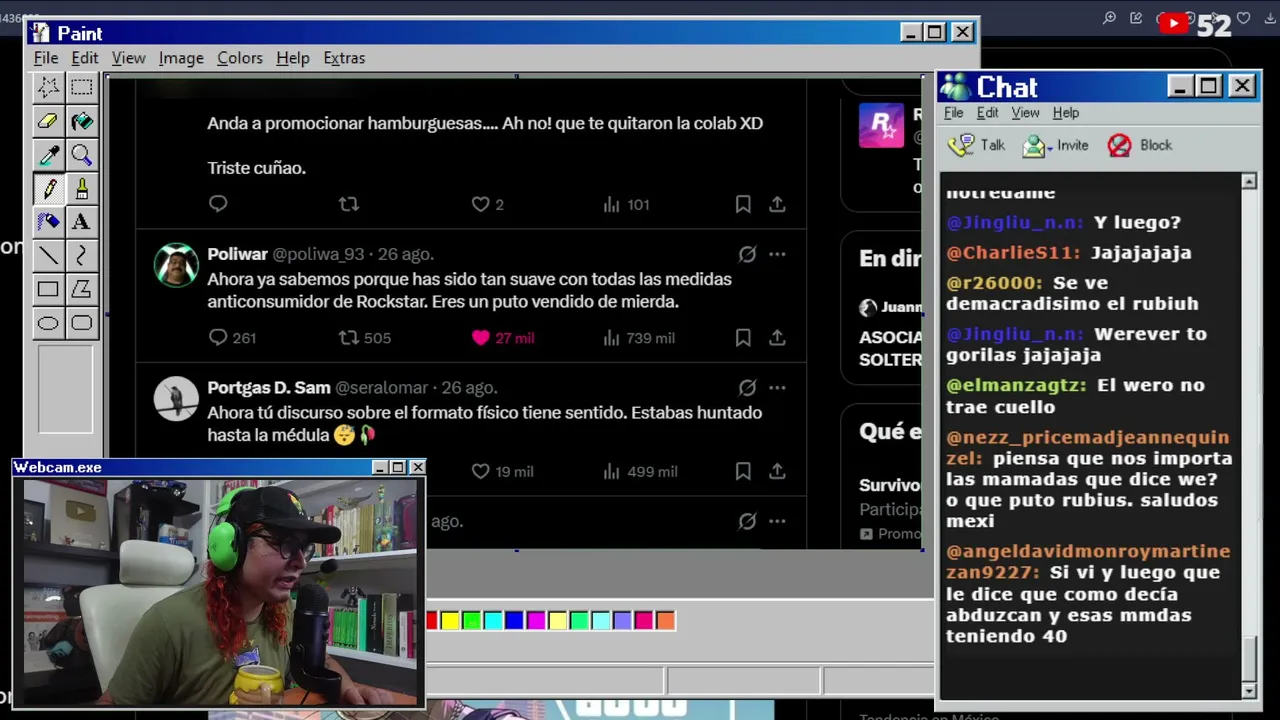Click the Invite button in Chat
Viewport: 1280px width, 720px height.
(x=1055, y=145)
